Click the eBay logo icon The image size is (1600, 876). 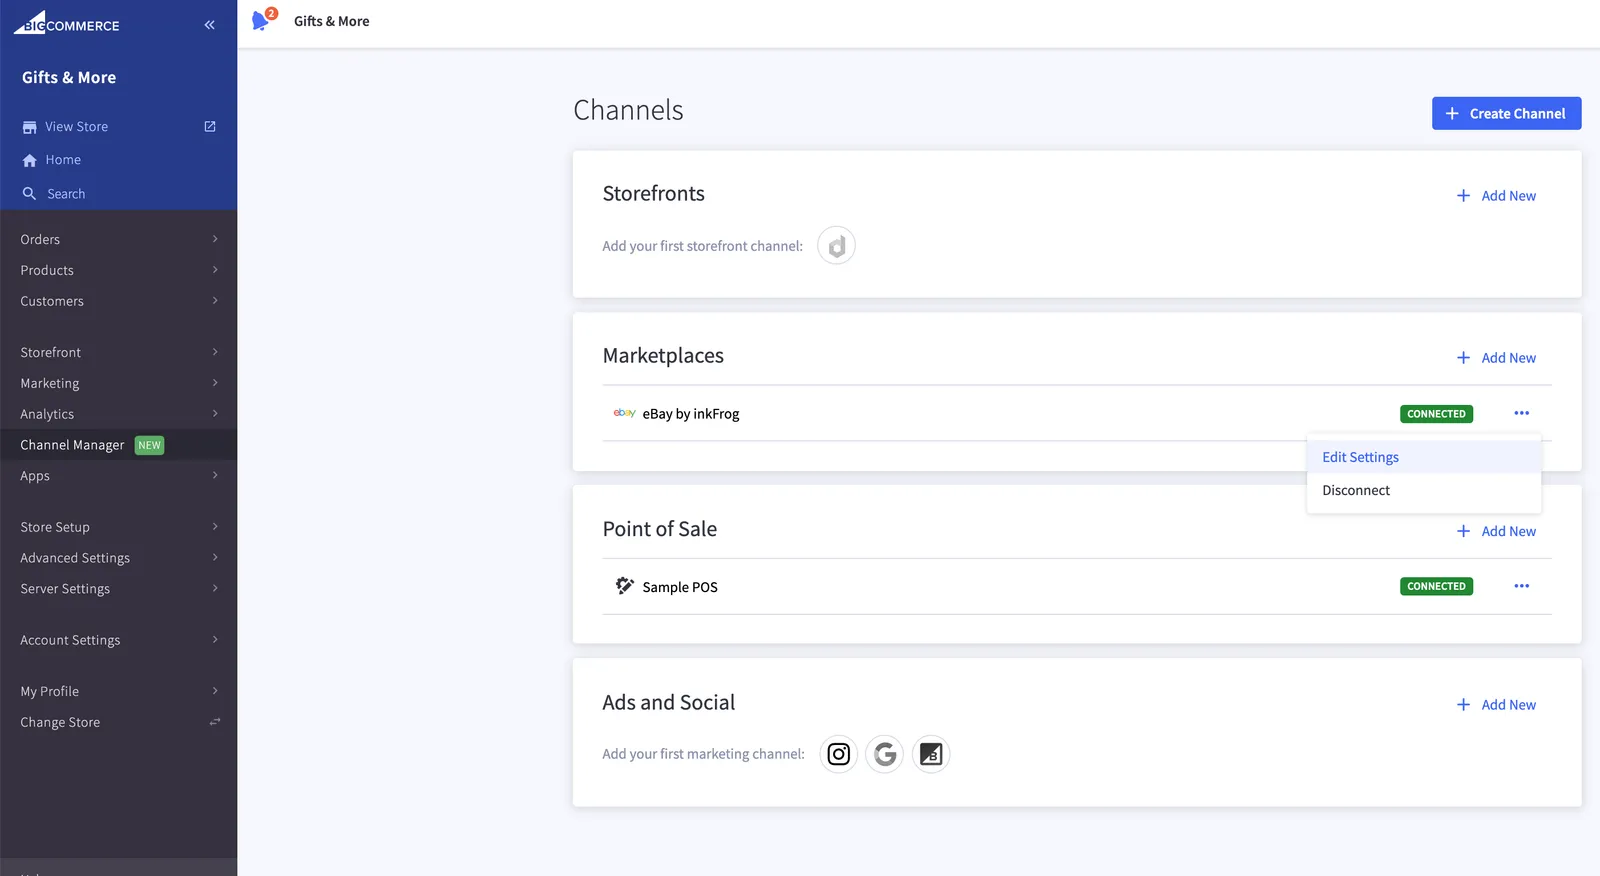point(624,413)
